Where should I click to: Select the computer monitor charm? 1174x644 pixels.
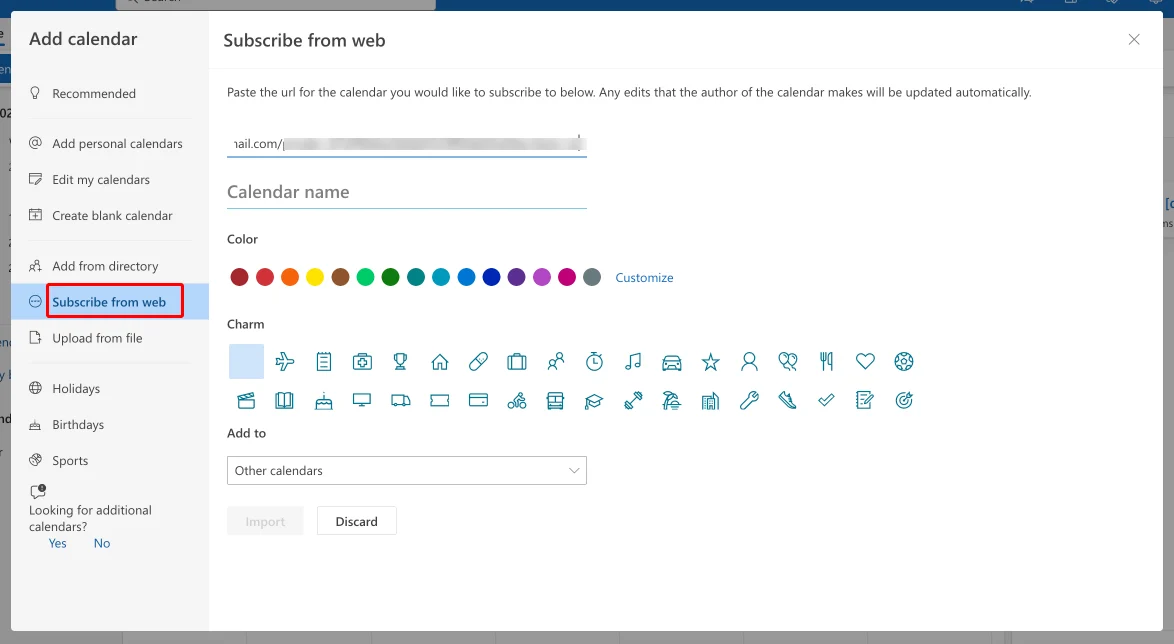pos(362,401)
